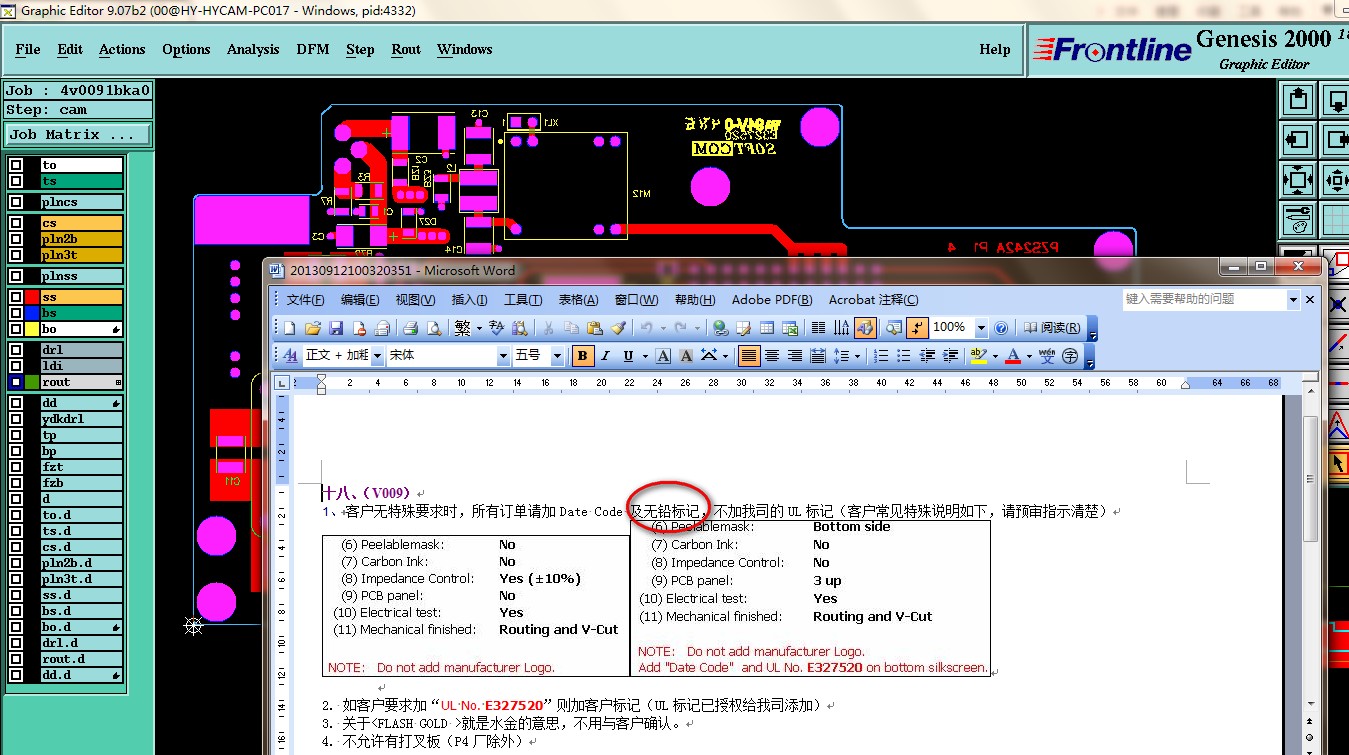Click the Word Help question mark icon
1349x755 pixels.
tap(1001, 328)
